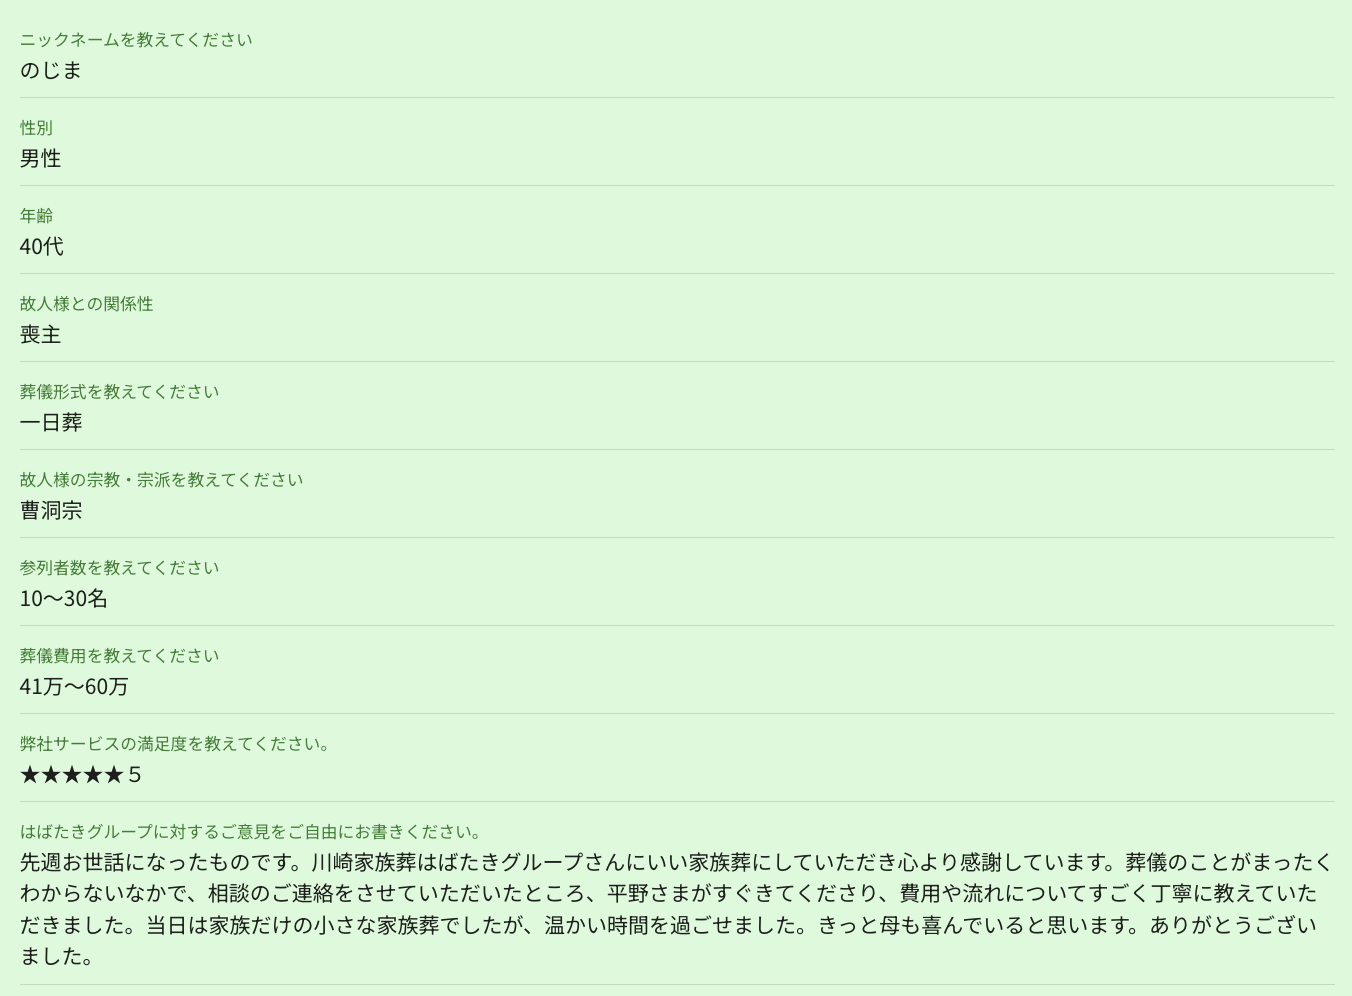Screen dimensions: 1352x996
Task: Click the sect value 曹洞宗
Action: (51, 511)
